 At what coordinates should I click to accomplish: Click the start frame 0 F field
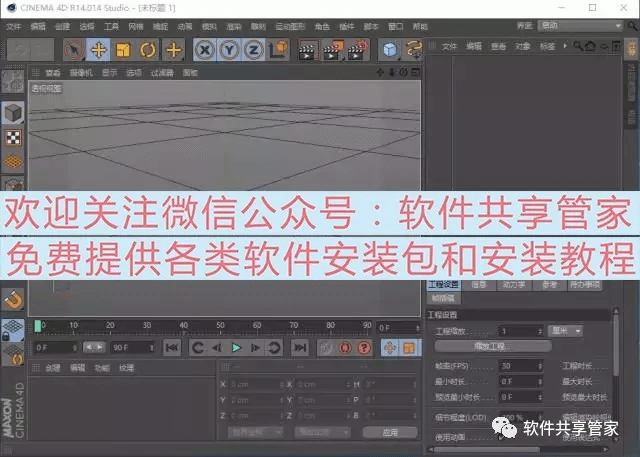pos(56,347)
